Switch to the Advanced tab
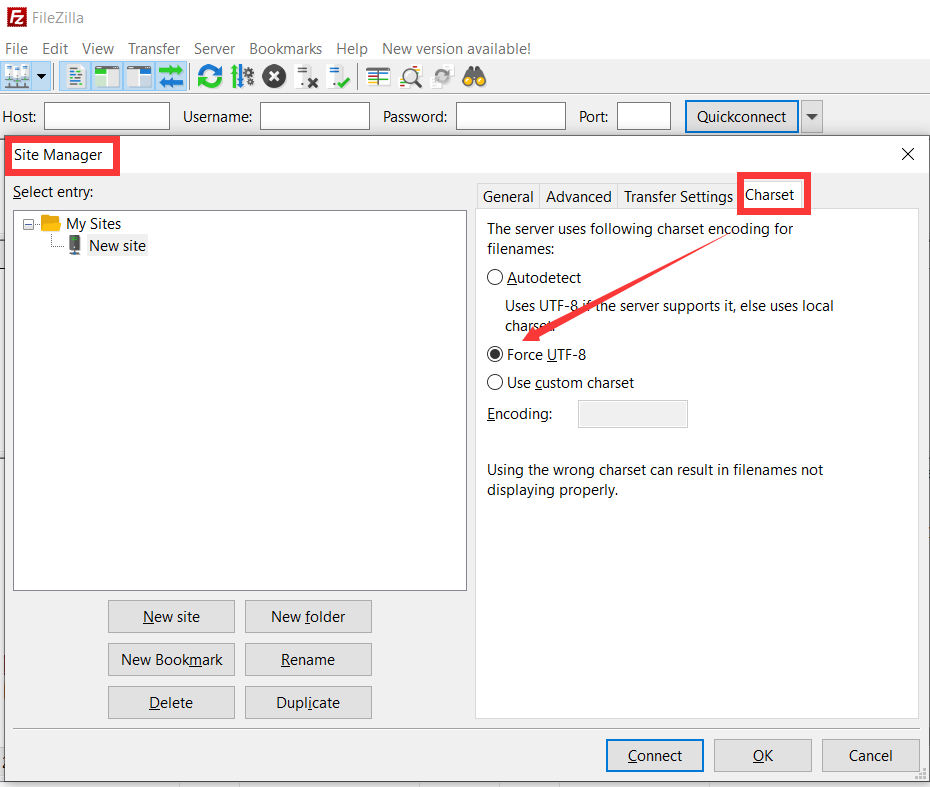The width and height of the screenshot is (930, 787). [578, 196]
